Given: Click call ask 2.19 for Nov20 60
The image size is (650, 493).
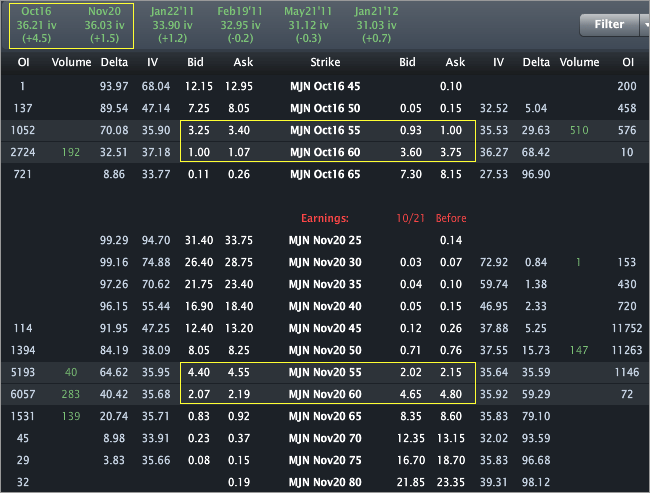Looking at the screenshot, I should (239, 394).
